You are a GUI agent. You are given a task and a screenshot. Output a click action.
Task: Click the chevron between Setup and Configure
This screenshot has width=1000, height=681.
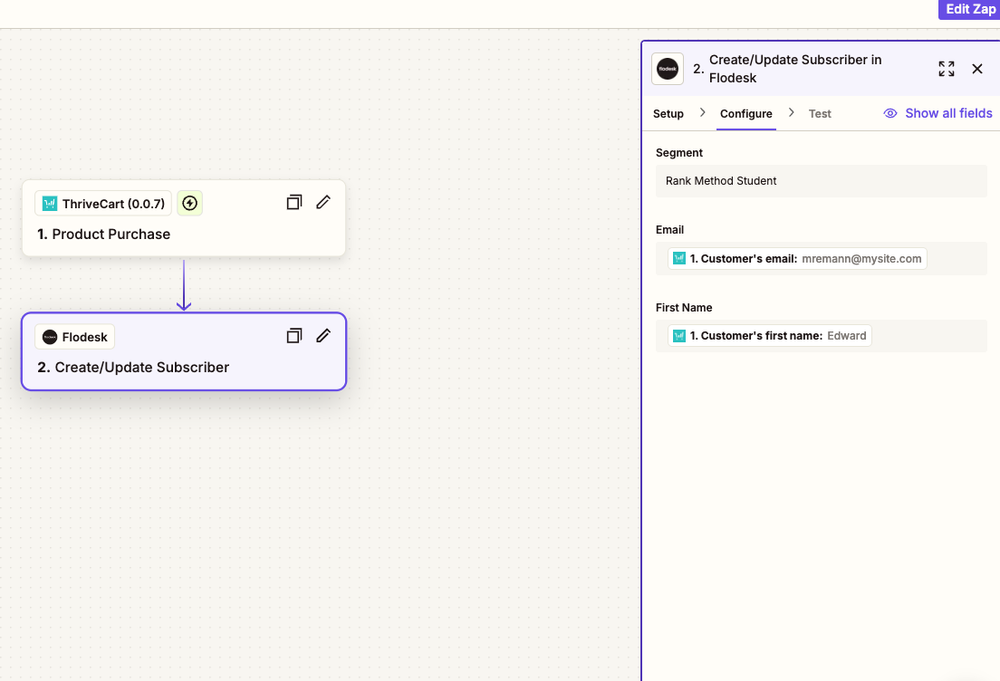pyautogui.click(x=702, y=112)
